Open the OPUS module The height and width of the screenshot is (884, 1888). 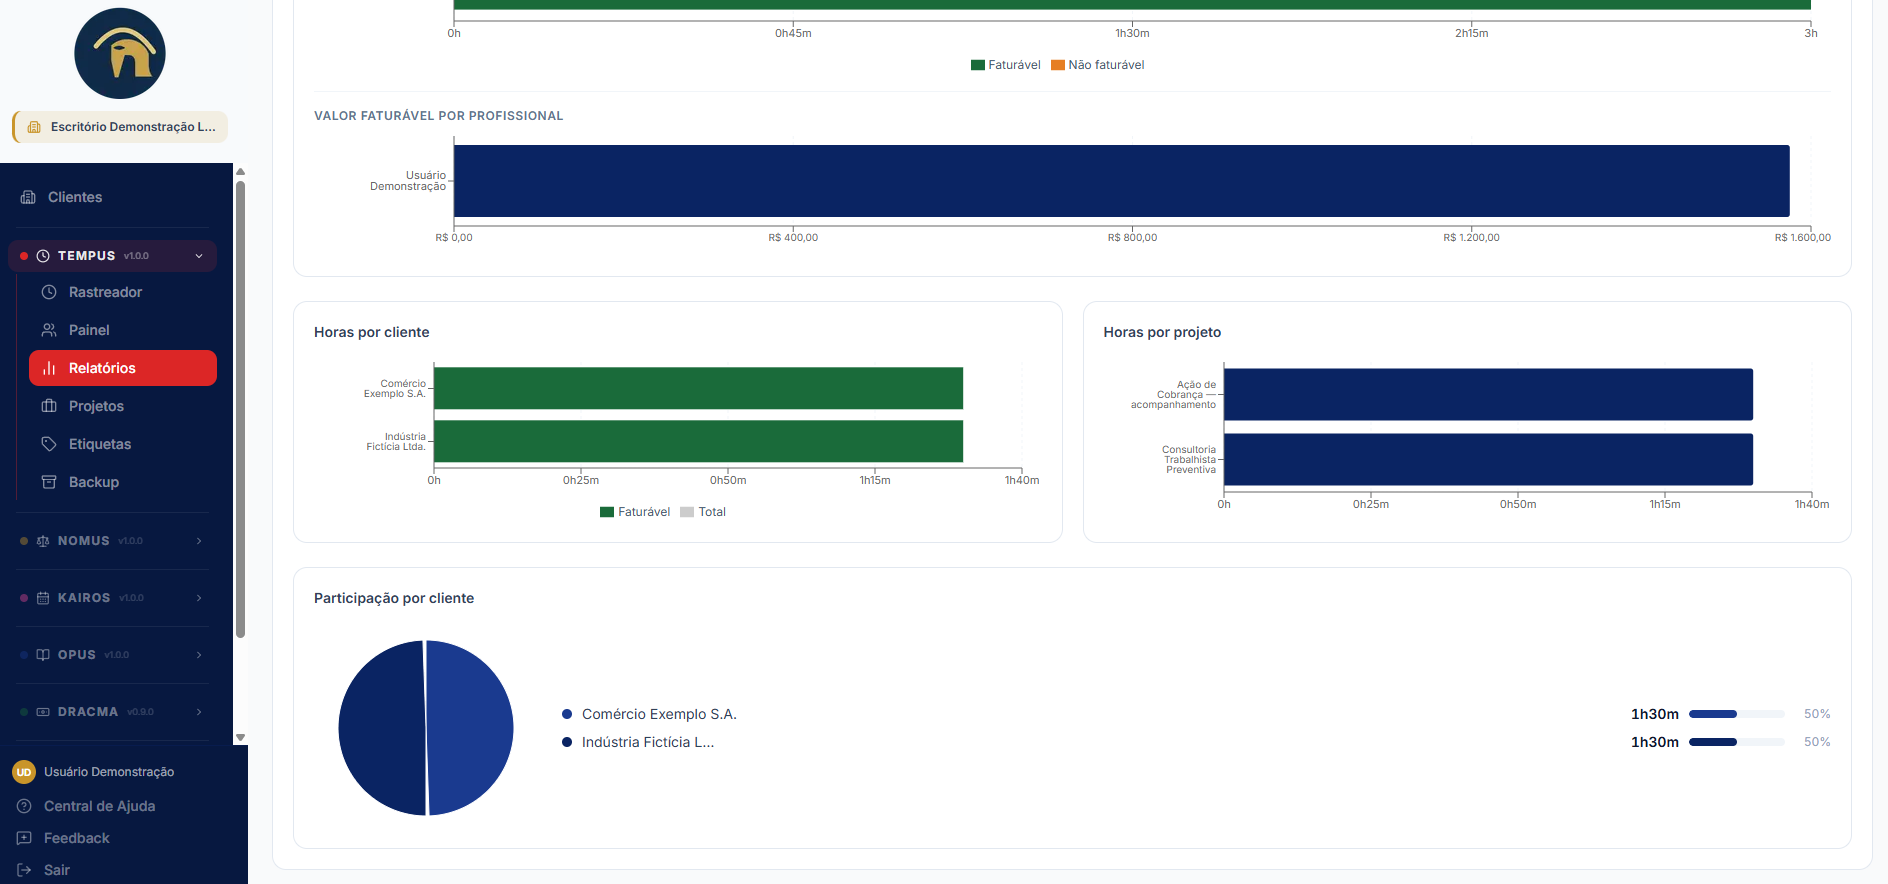(x=112, y=655)
